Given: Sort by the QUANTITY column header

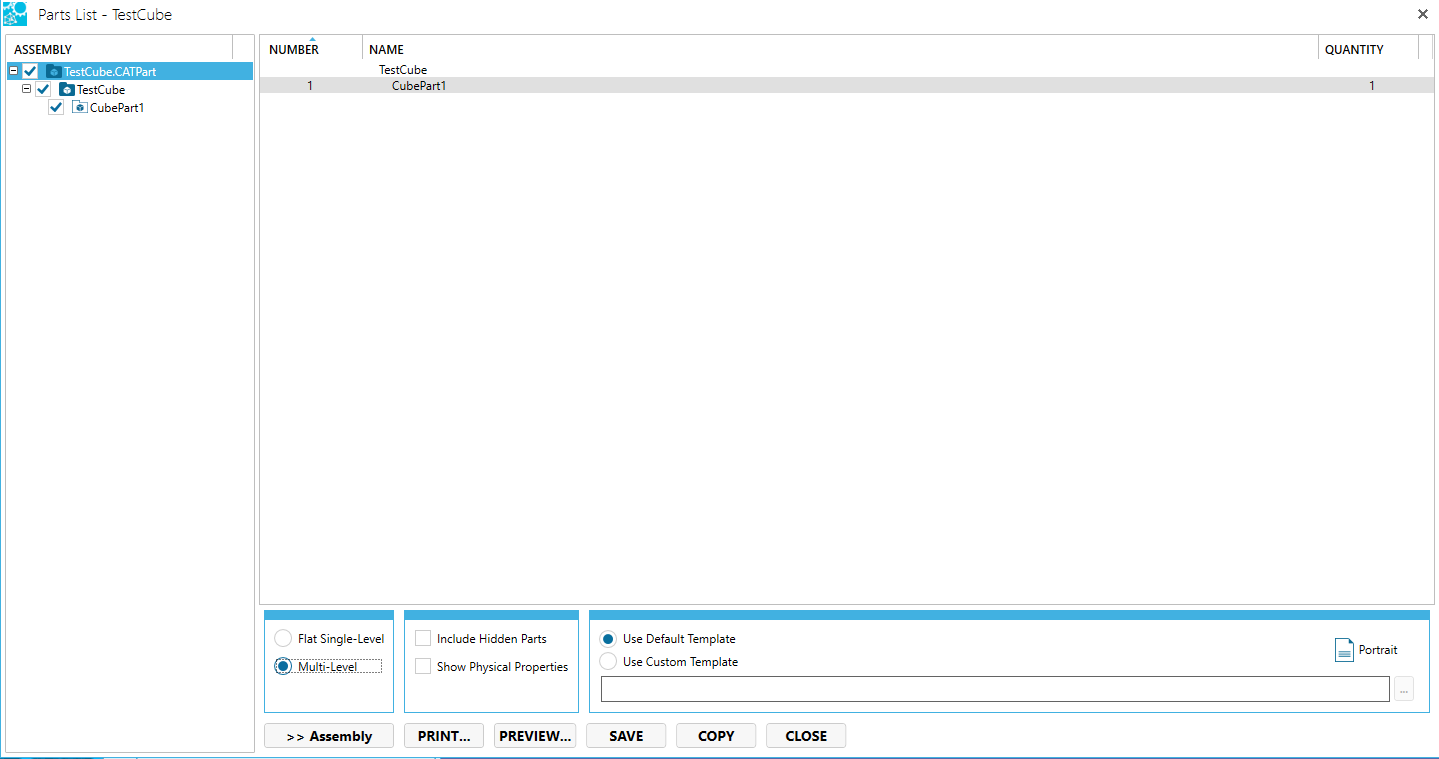Looking at the screenshot, I should pos(1354,49).
